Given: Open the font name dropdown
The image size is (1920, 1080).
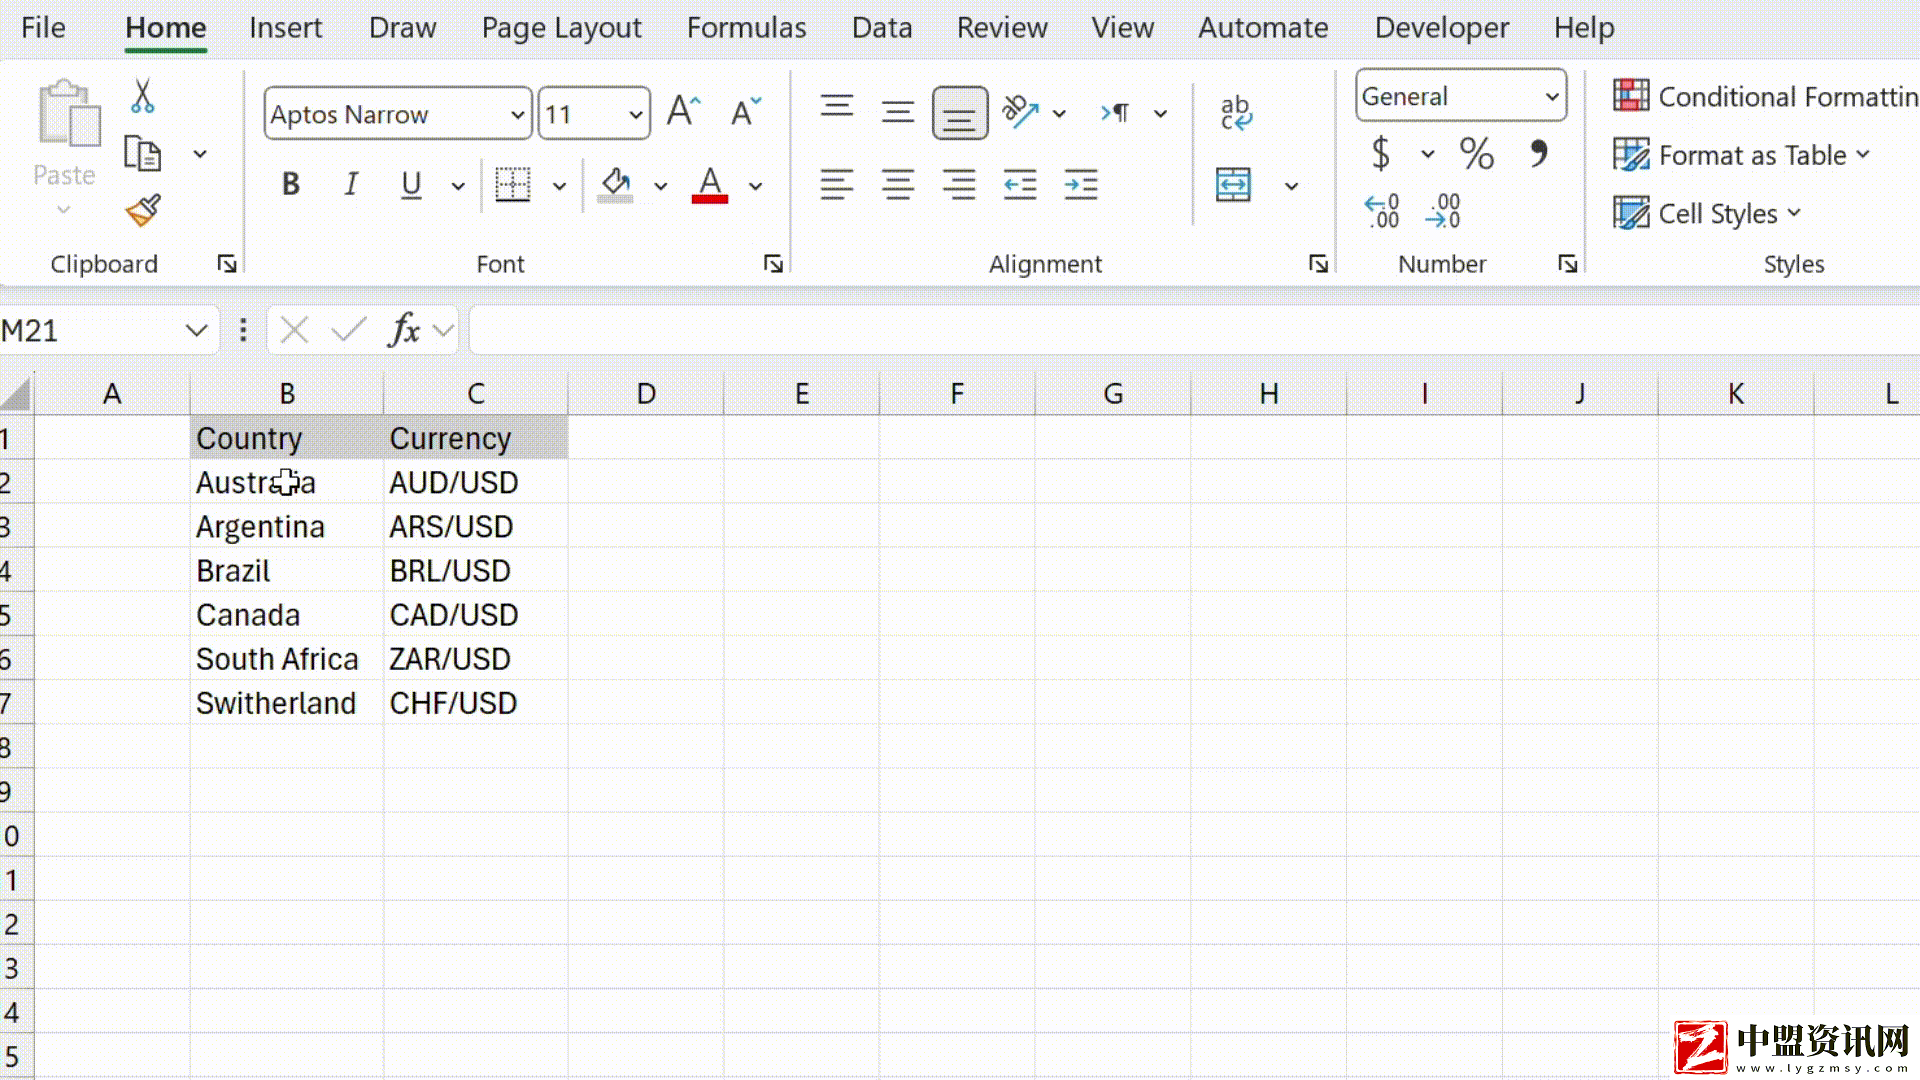Looking at the screenshot, I should tap(517, 114).
